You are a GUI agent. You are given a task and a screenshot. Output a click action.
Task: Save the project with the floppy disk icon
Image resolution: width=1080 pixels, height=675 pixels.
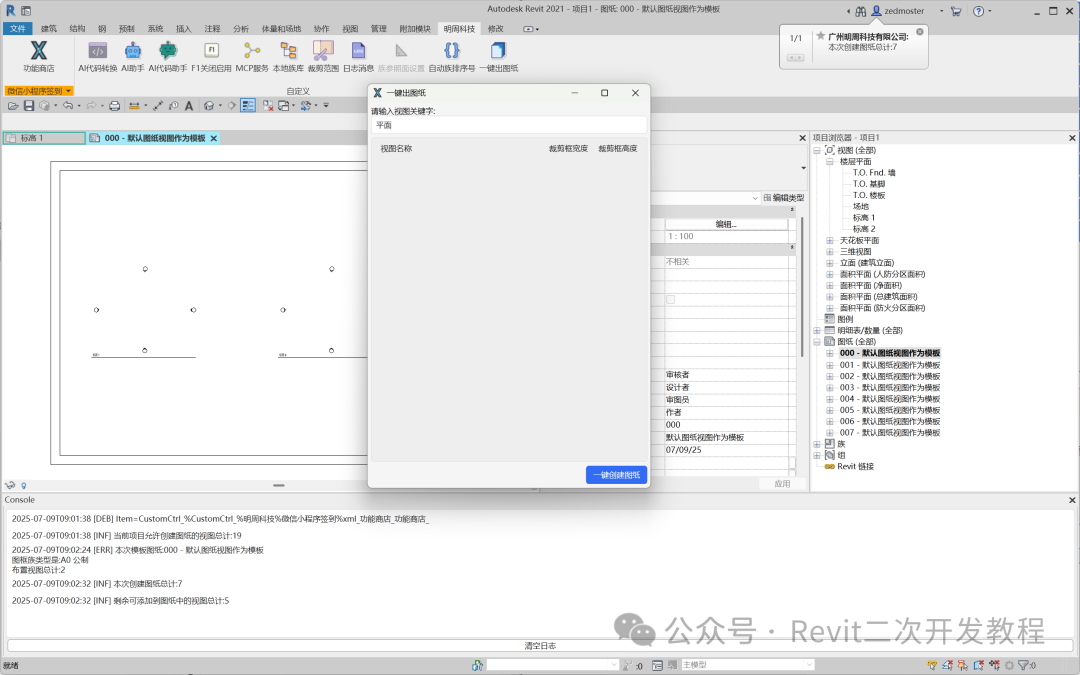[29, 105]
